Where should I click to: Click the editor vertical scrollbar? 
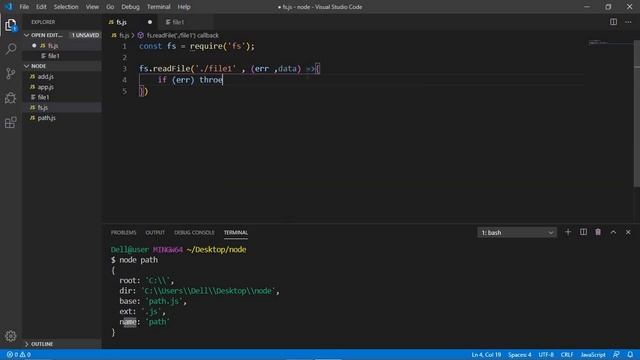tap(636, 114)
